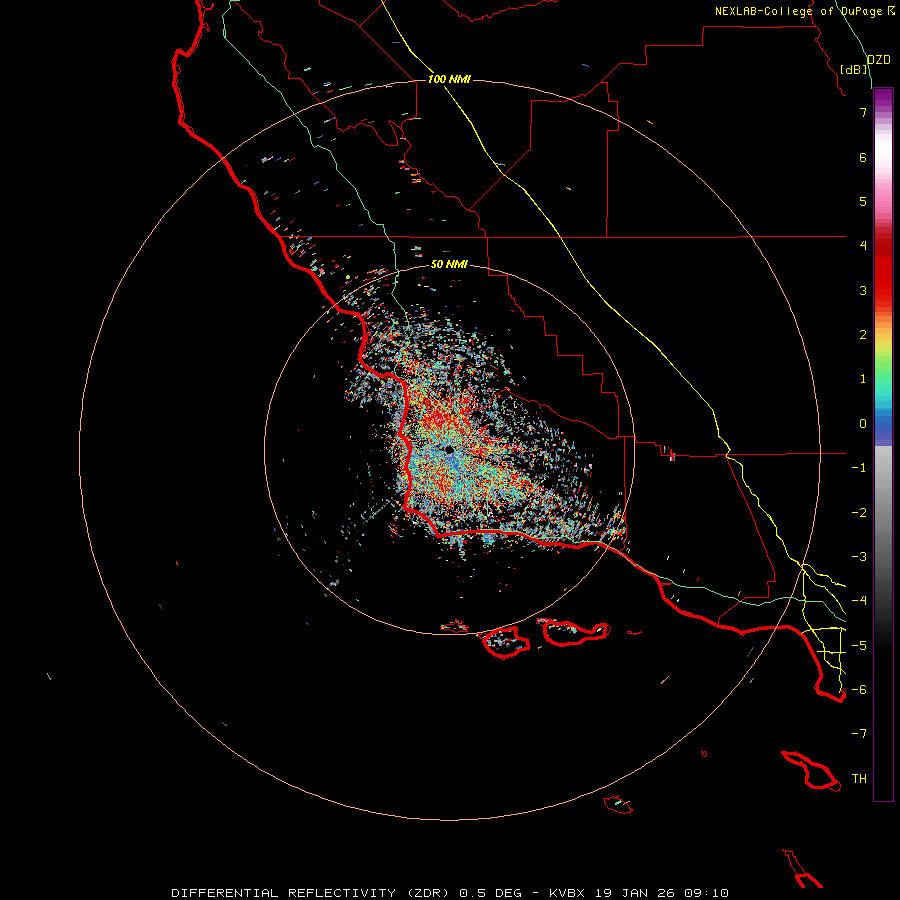Click the -2 dB value on the scale
The width and height of the screenshot is (900, 900).
coord(859,513)
